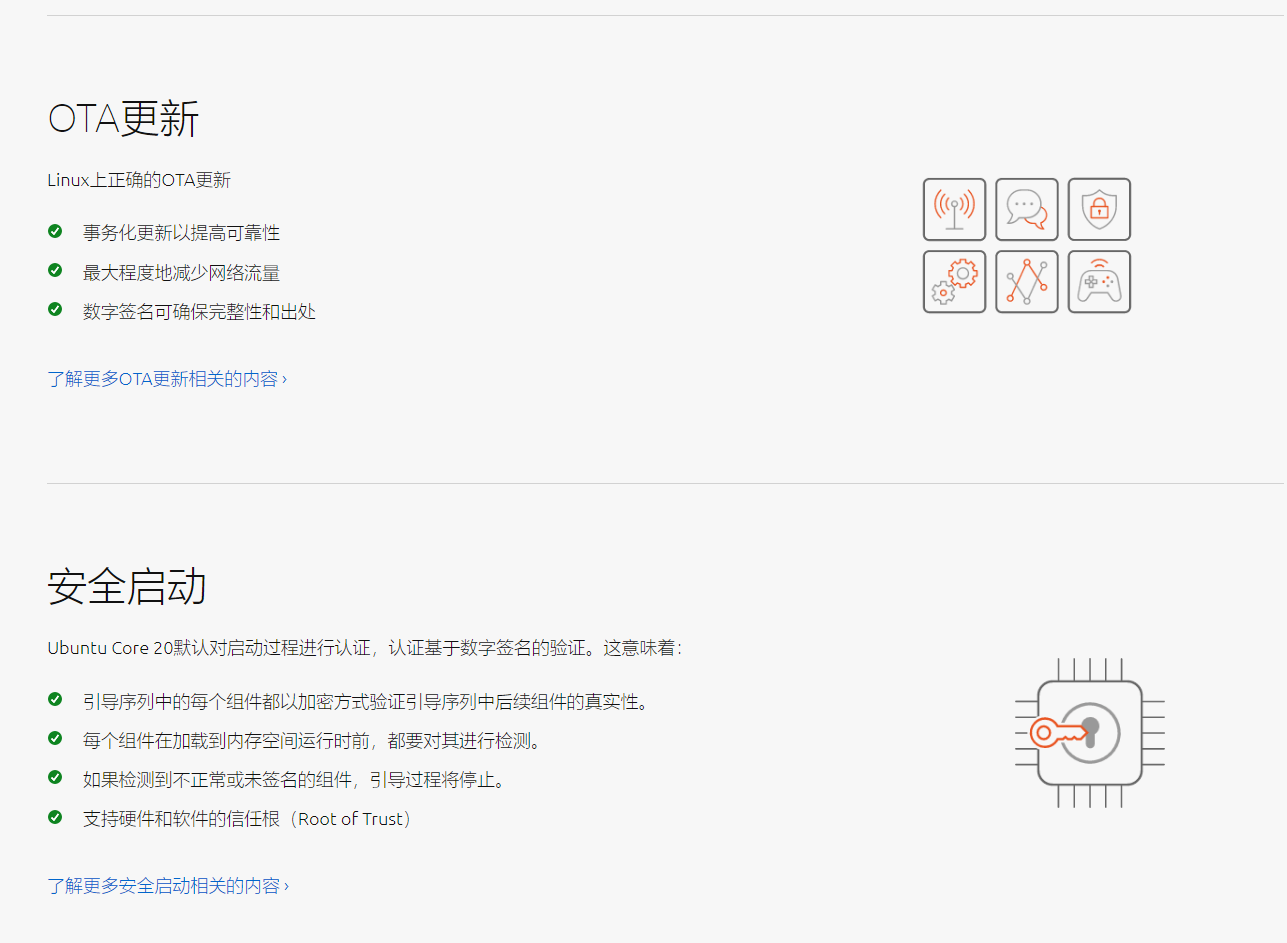Click the OTA更新 heading
1287x943 pixels.
coord(123,120)
